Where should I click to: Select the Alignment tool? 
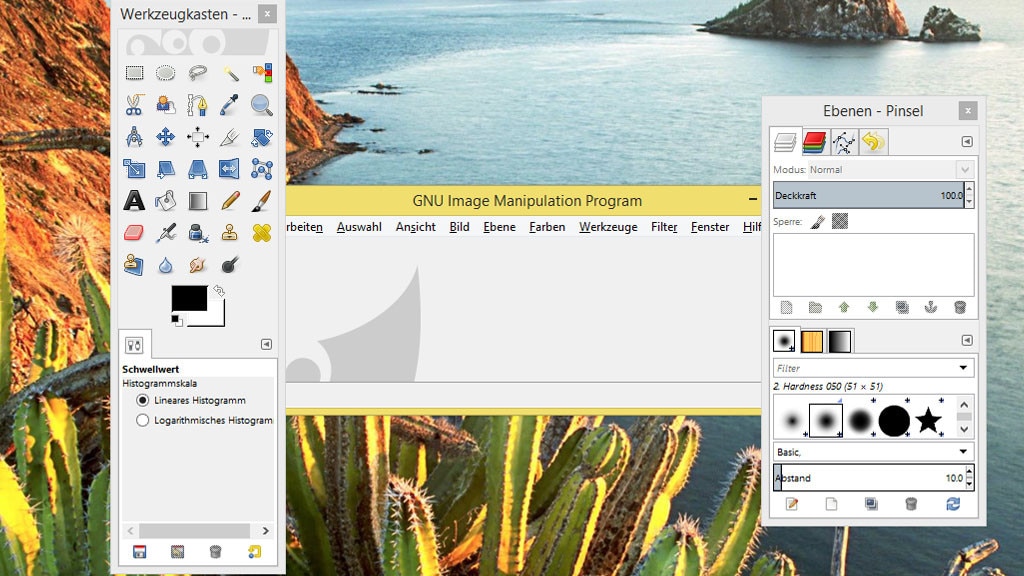click(197, 136)
